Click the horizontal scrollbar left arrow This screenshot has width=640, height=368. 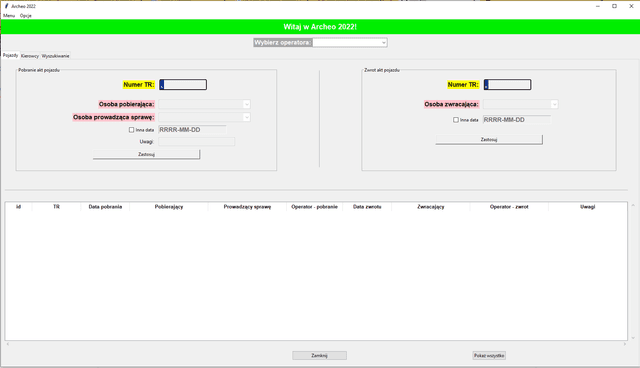click(x=7, y=344)
